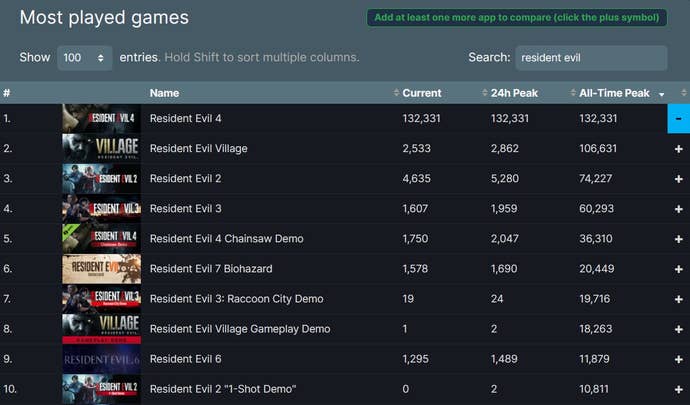Click the Resident Evil 7 Biohazard banner thumbnail
This screenshot has height=405, width=690.
[102, 269]
